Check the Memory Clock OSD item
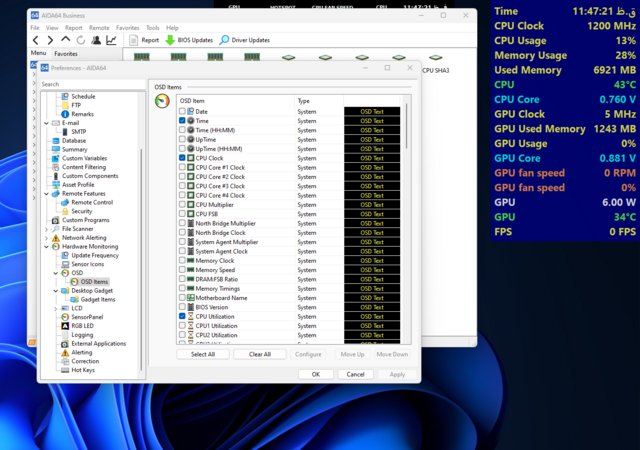 click(182, 260)
